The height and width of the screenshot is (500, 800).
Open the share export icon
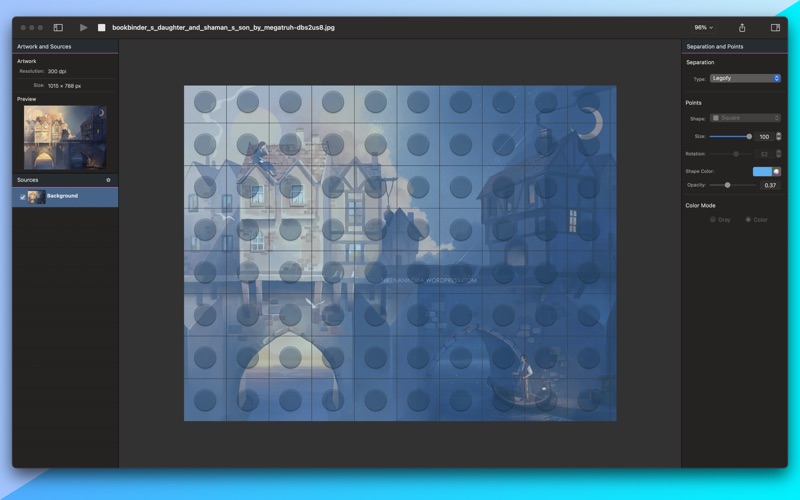[x=742, y=28]
